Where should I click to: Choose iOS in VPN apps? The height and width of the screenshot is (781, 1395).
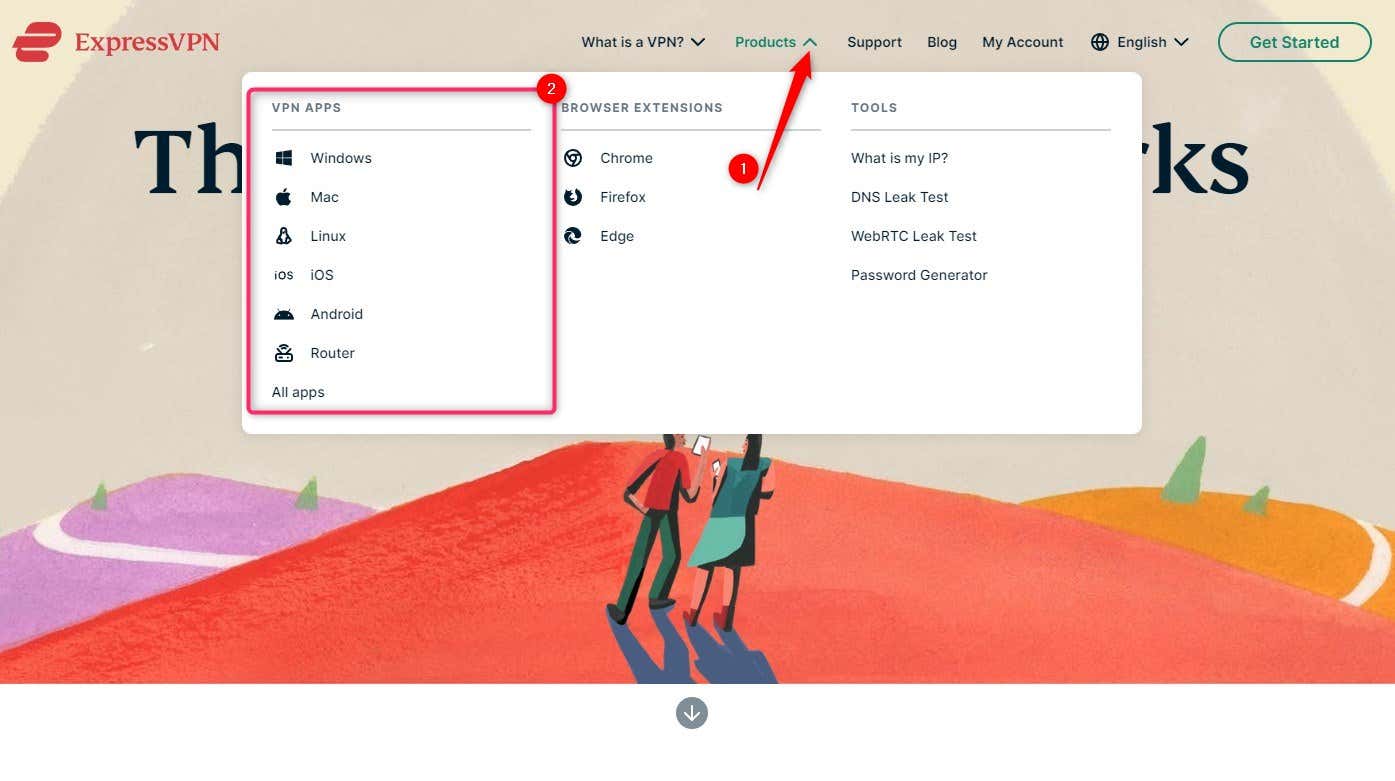click(322, 275)
